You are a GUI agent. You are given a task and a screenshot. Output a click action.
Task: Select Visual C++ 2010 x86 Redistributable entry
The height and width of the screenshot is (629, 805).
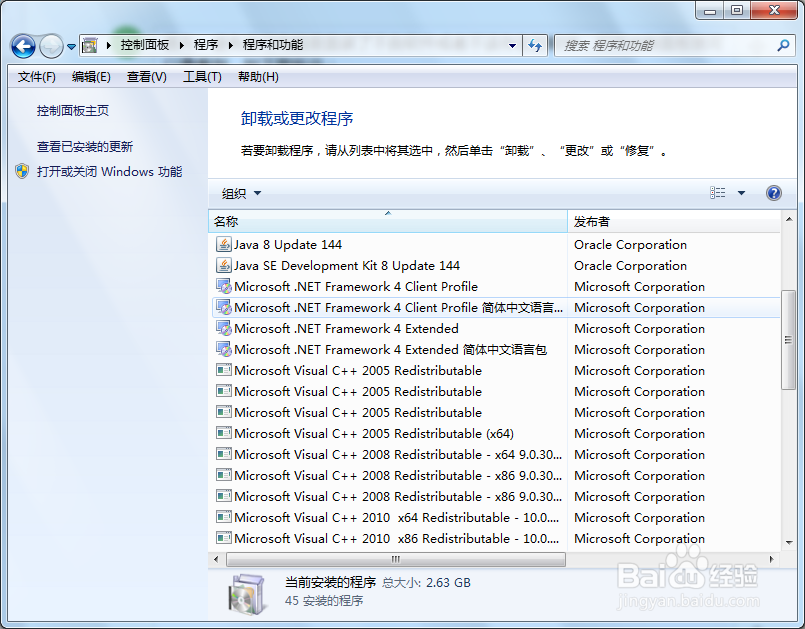[495, 539]
